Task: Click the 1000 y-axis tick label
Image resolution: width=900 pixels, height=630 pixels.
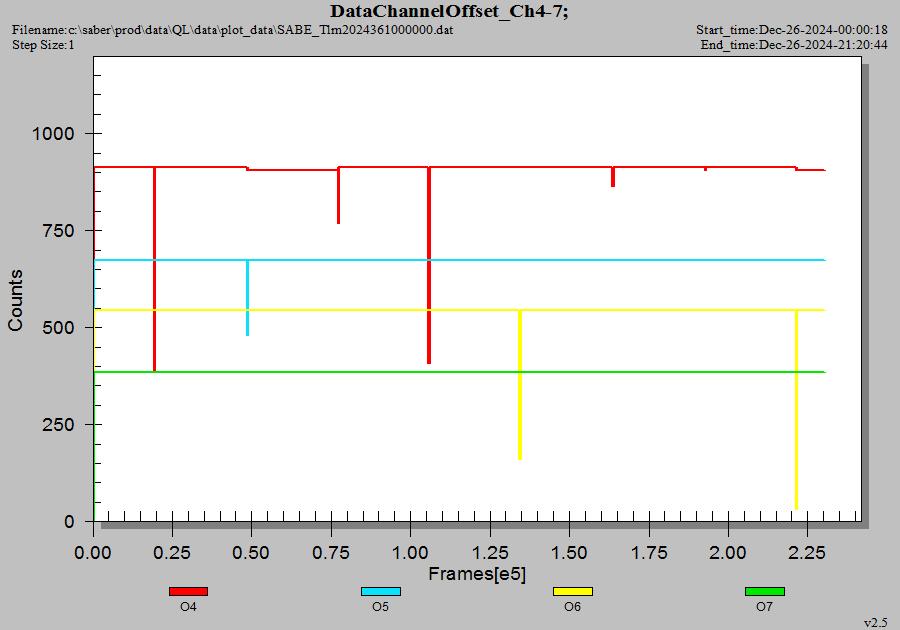Action: click(x=53, y=134)
